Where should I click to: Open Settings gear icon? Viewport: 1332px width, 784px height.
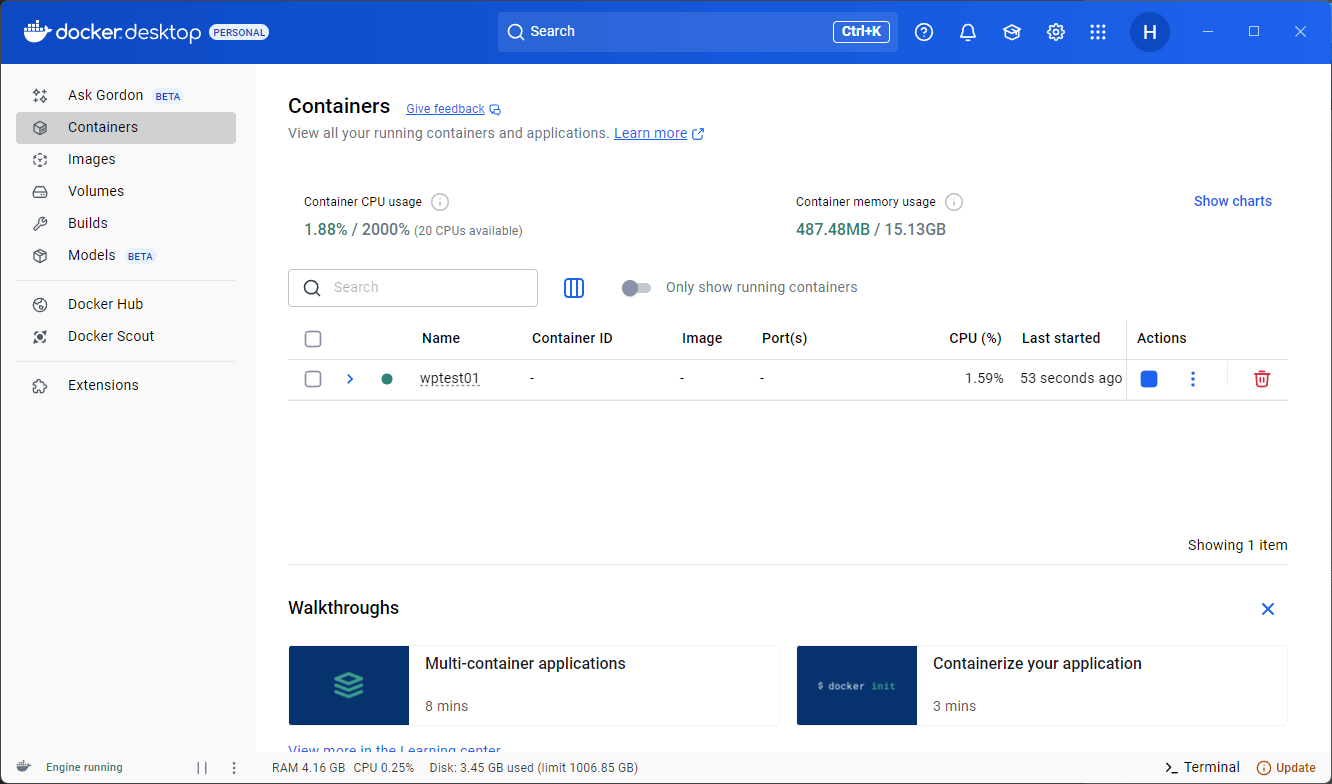(x=1056, y=32)
